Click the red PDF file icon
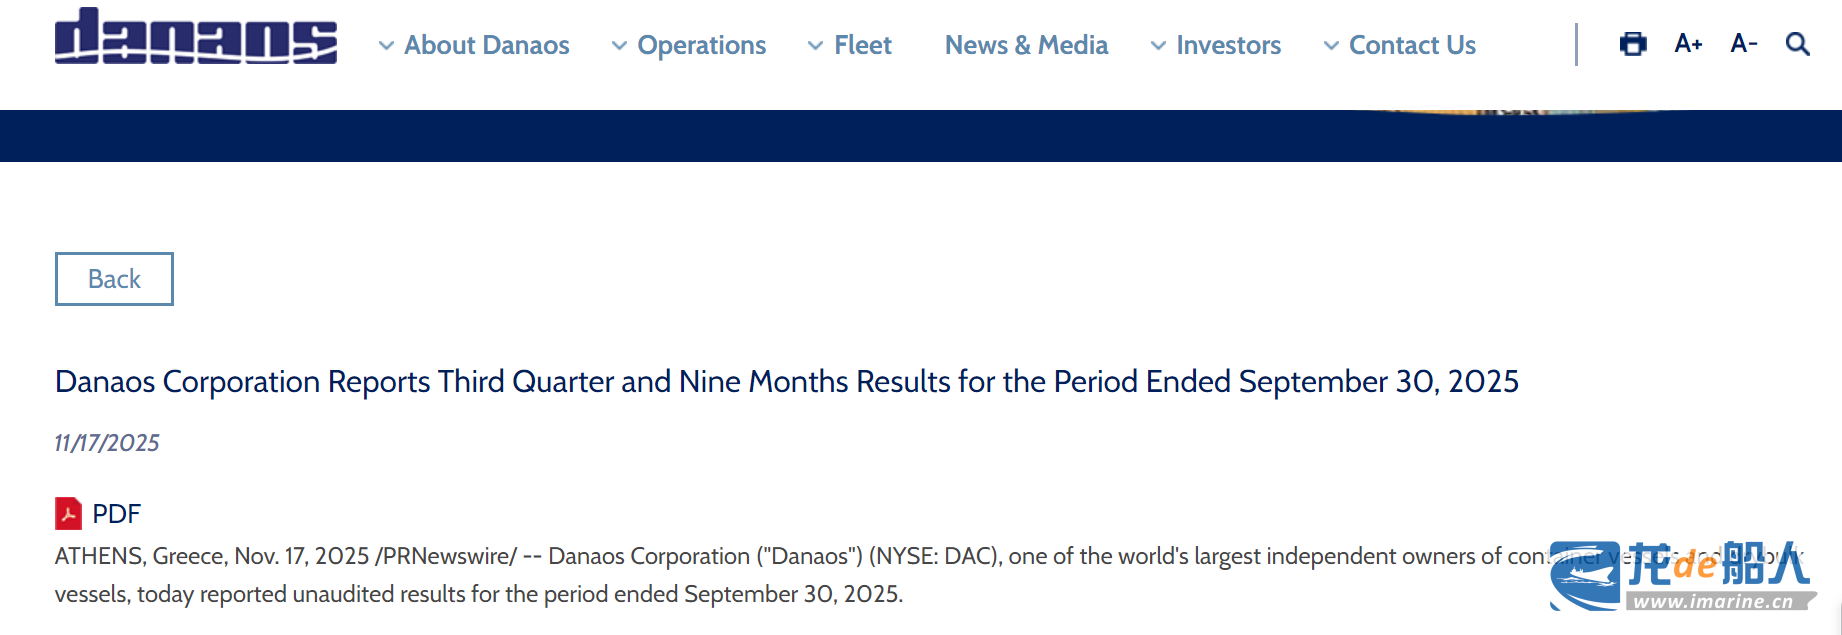The image size is (1842, 635). (x=68, y=513)
